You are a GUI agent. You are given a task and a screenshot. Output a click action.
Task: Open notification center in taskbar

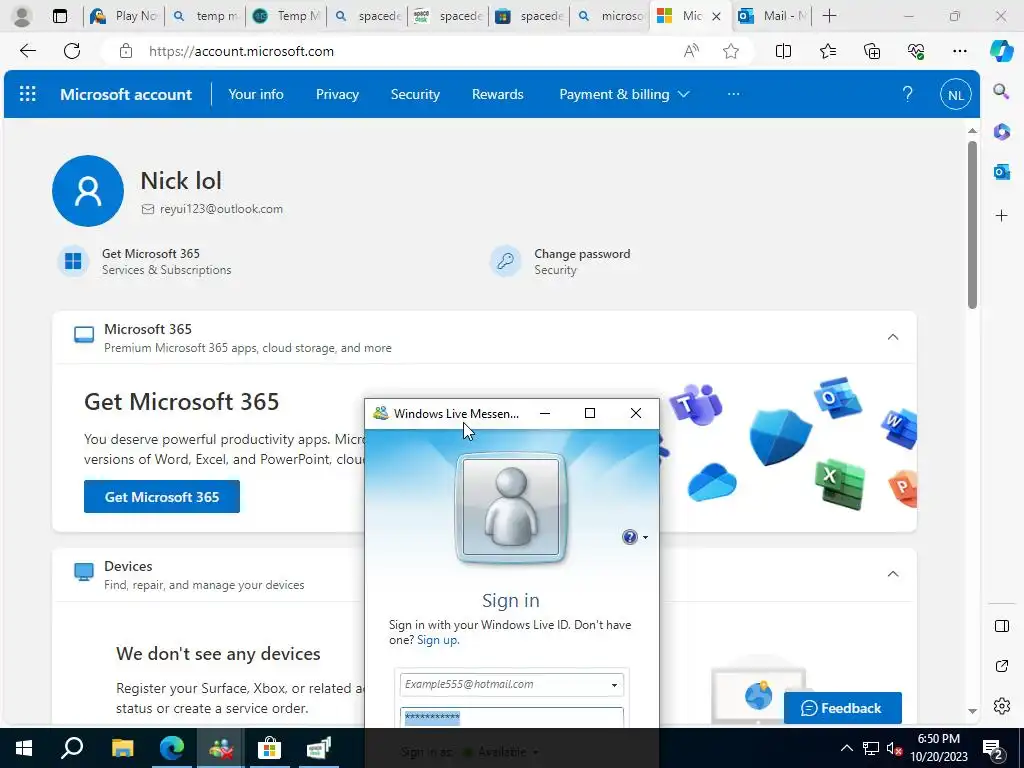click(x=993, y=749)
